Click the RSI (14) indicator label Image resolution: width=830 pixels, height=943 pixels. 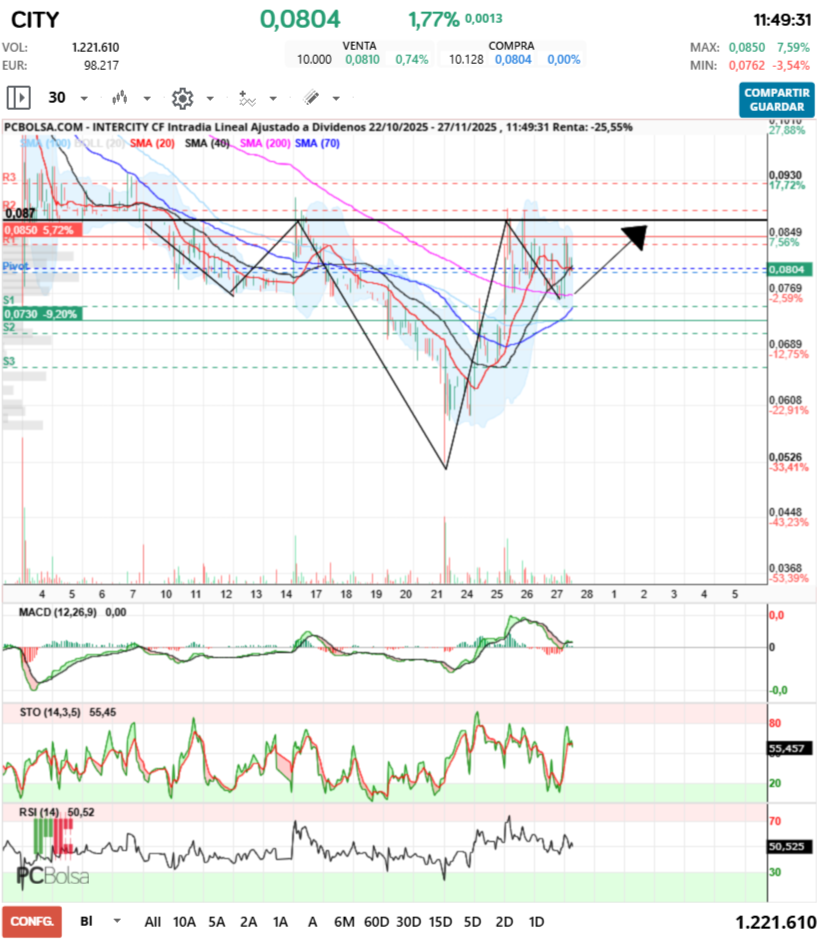pos(39,812)
